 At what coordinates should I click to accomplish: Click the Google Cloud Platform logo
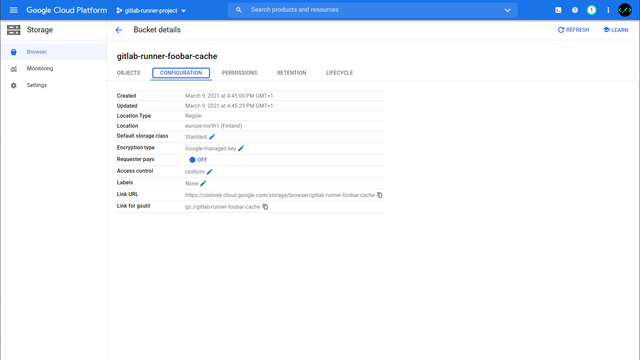[67, 10]
